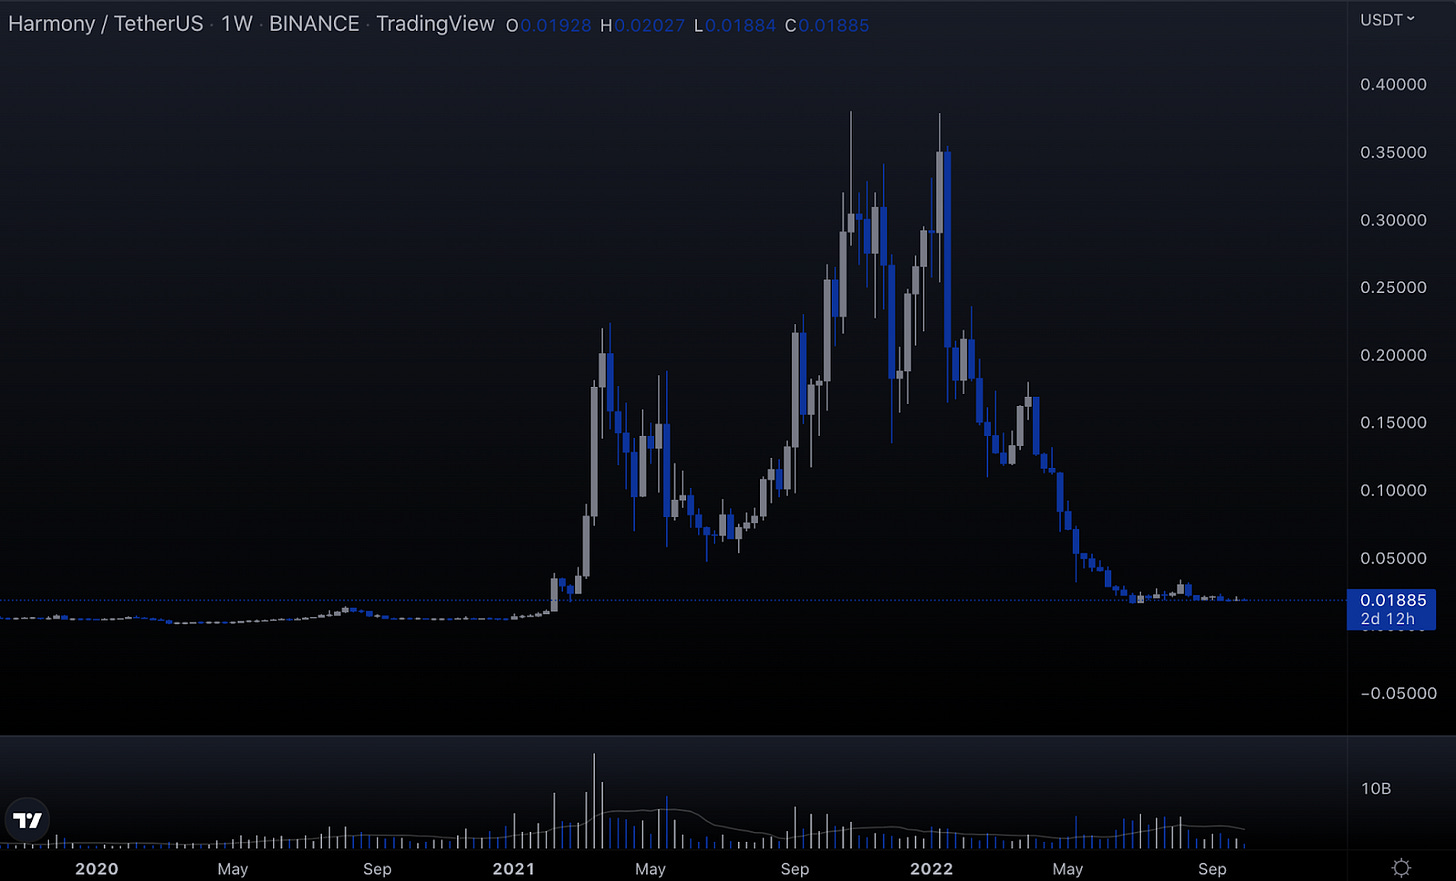Click the 0.20000 price axis label
This screenshot has width=1456, height=881.
pyautogui.click(x=1393, y=355)
